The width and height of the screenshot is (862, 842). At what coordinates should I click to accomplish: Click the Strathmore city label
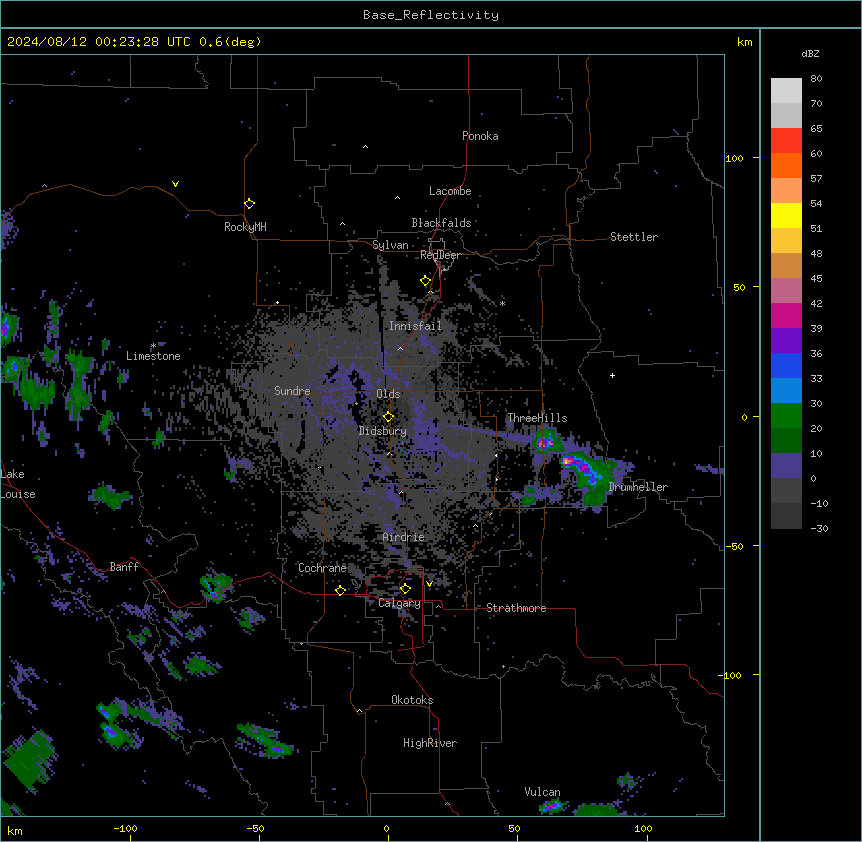516,608
